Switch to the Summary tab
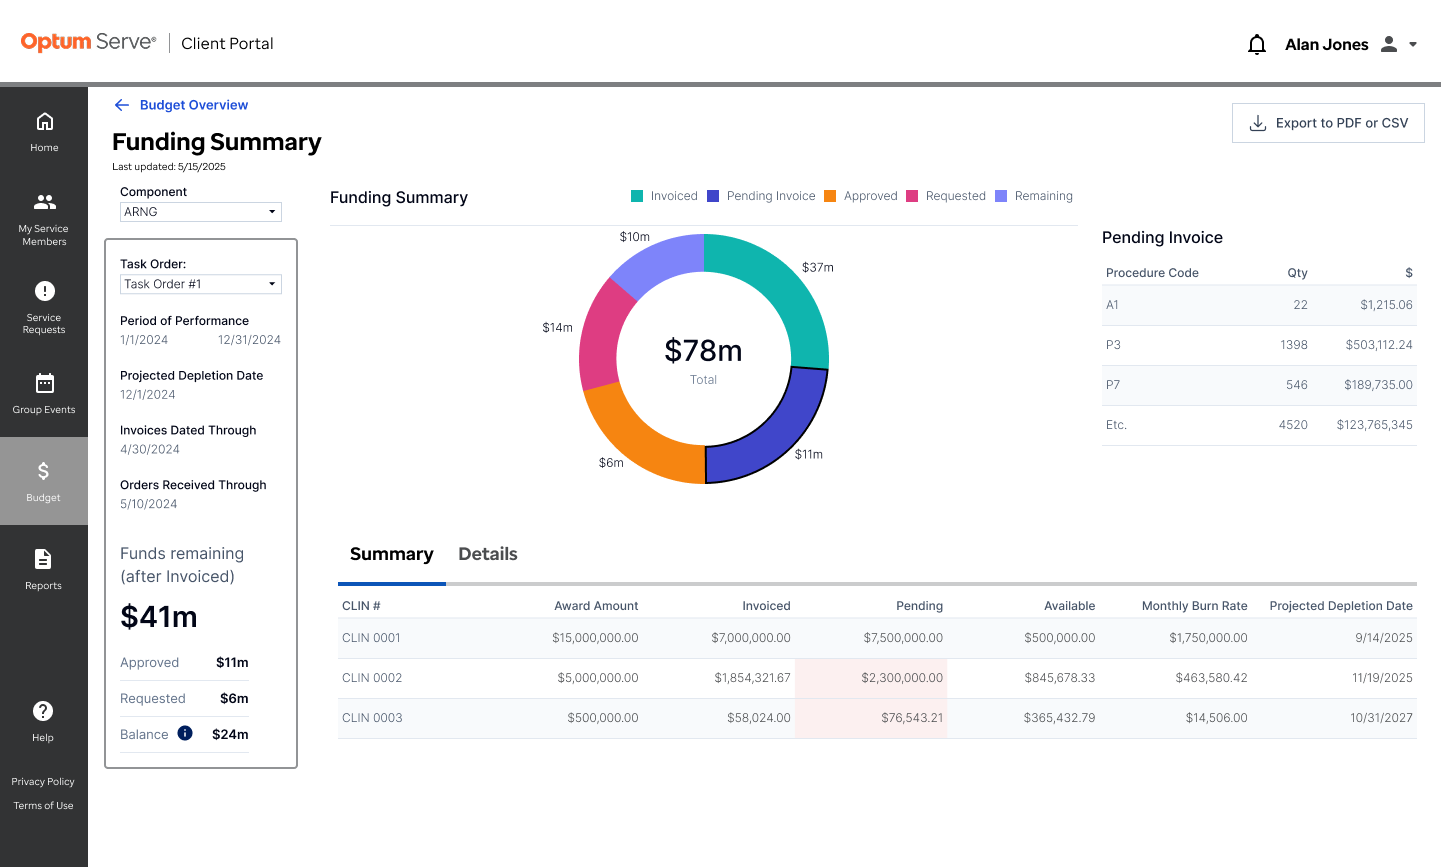 pos(392,554)
